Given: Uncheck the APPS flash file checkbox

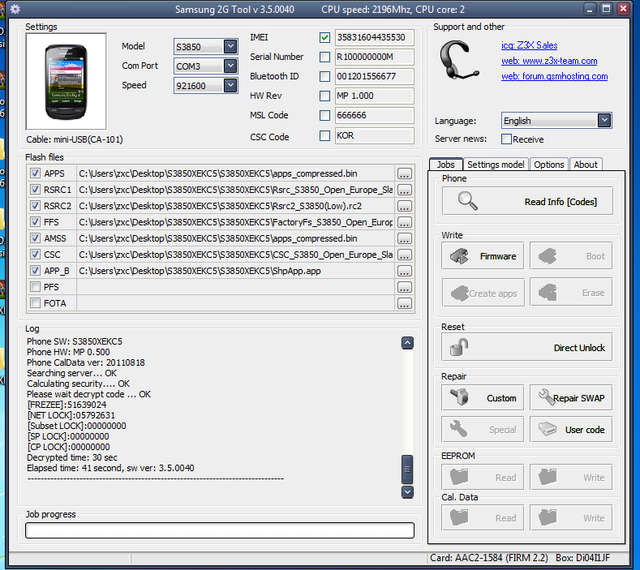Looking at the screenshot, I should (x=35, y=173).
